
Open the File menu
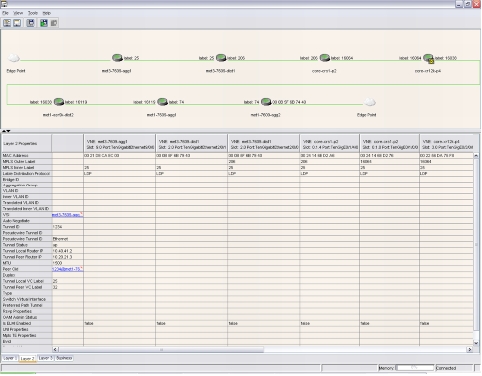5,13
